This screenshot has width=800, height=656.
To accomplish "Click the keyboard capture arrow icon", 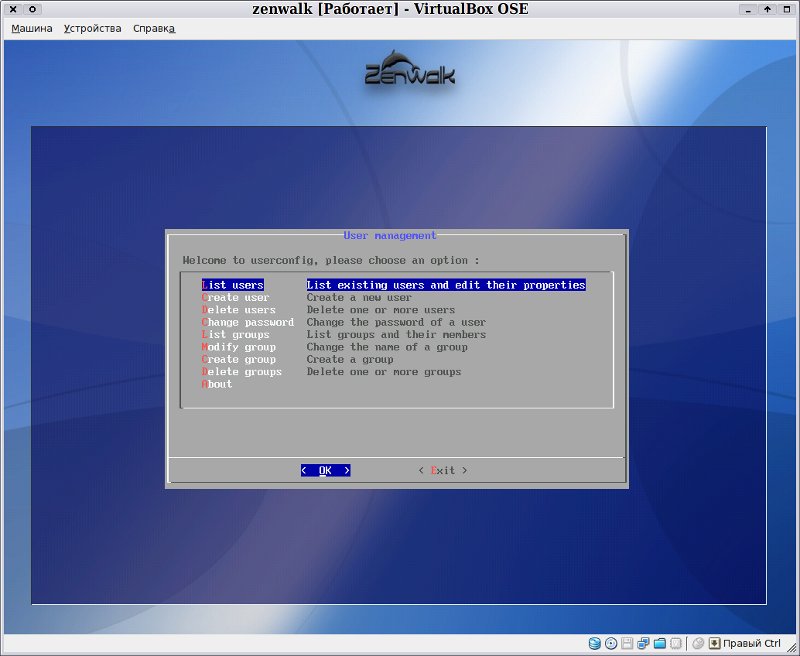I will (715, 643).
